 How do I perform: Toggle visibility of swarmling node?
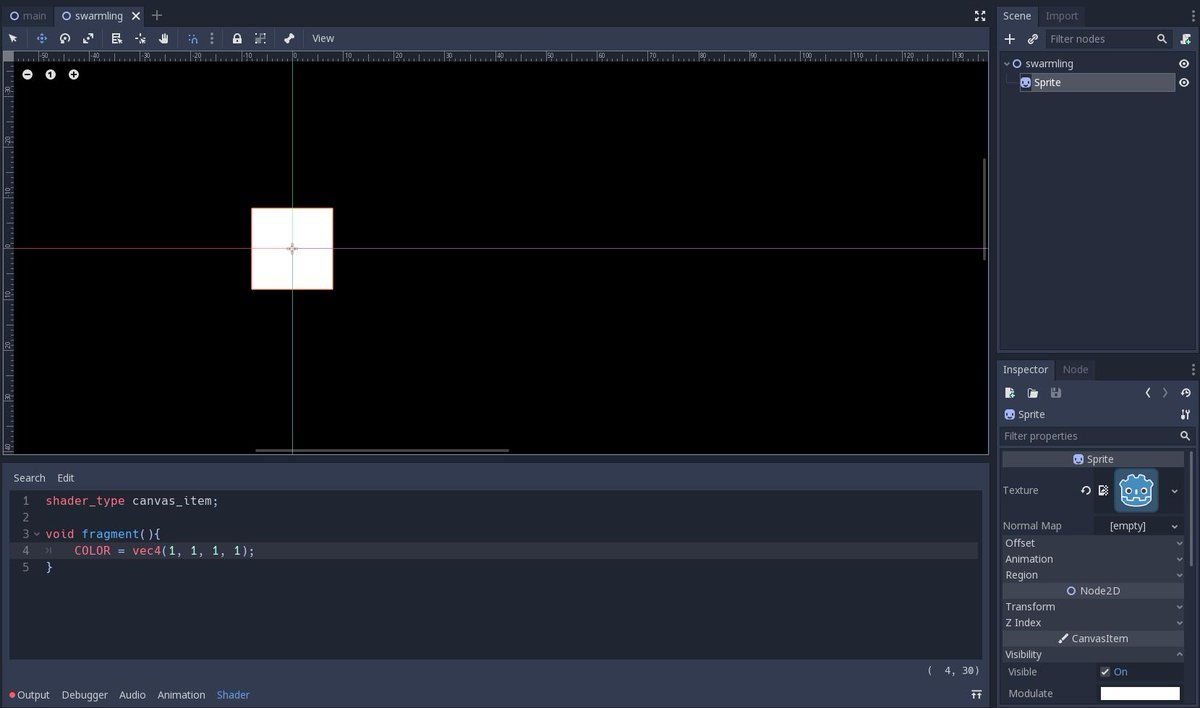click(x=1184, y=63)
